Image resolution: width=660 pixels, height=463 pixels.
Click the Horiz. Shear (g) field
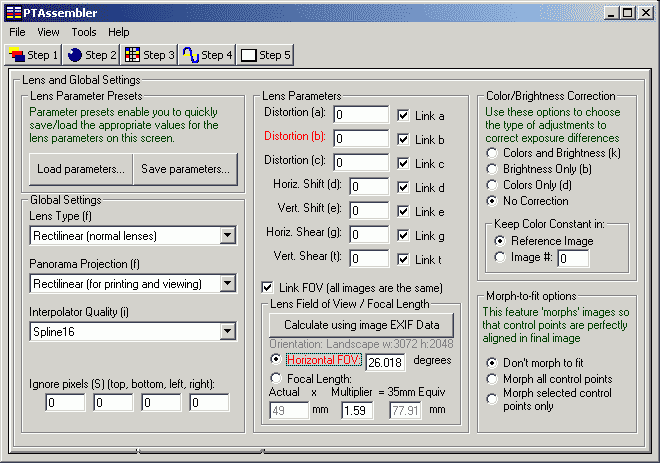point(369,234)
